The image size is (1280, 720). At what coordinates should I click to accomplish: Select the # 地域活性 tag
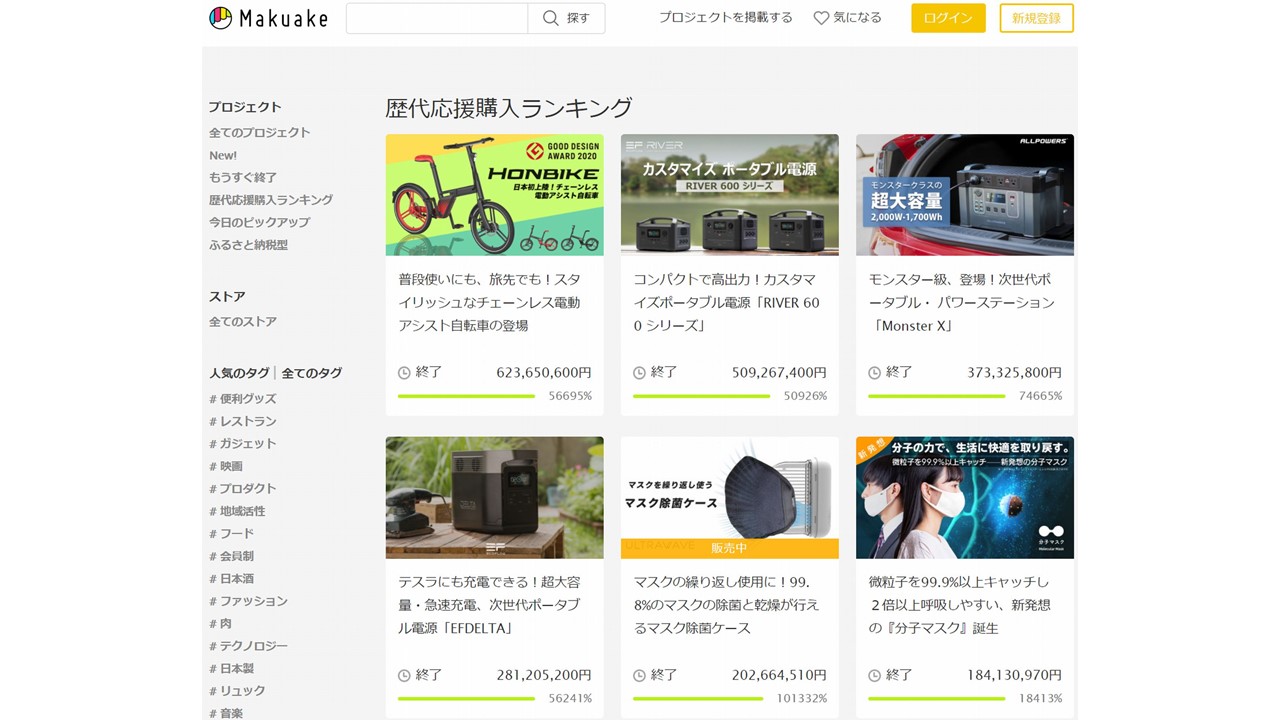[237, 511]
